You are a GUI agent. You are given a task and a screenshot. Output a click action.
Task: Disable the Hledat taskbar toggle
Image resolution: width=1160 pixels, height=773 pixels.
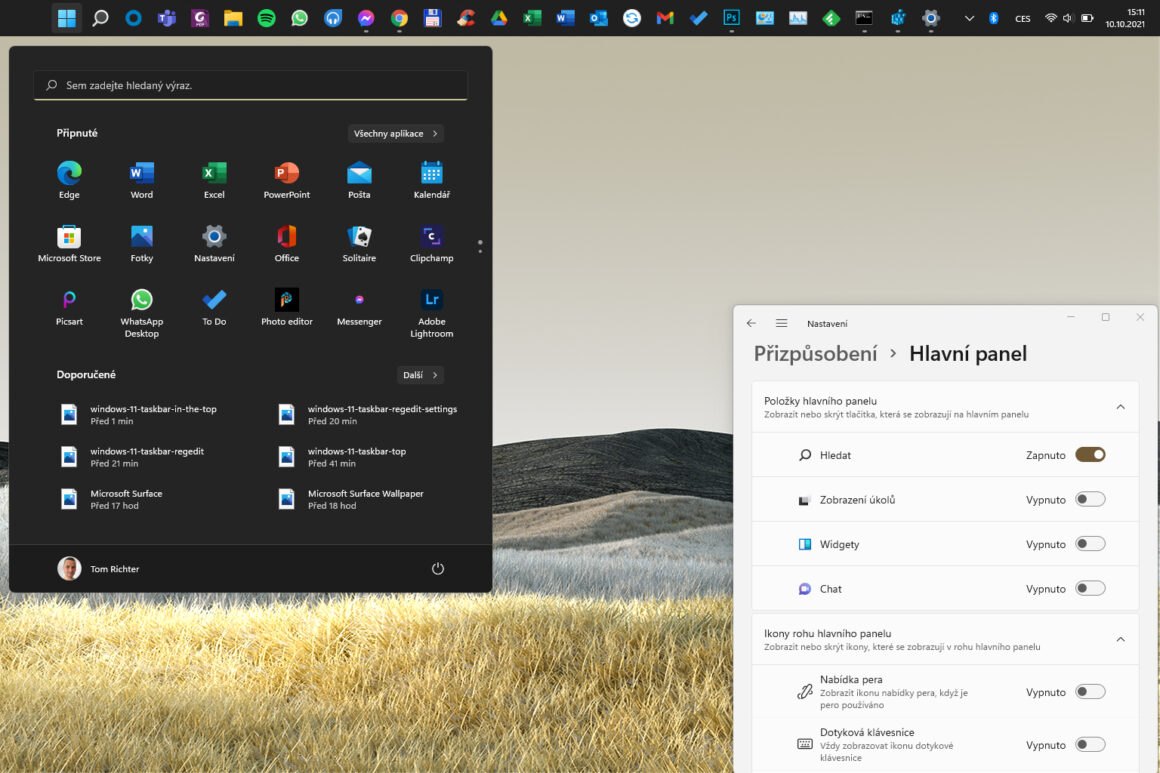pyautogui.click(x=1090, y=454)
